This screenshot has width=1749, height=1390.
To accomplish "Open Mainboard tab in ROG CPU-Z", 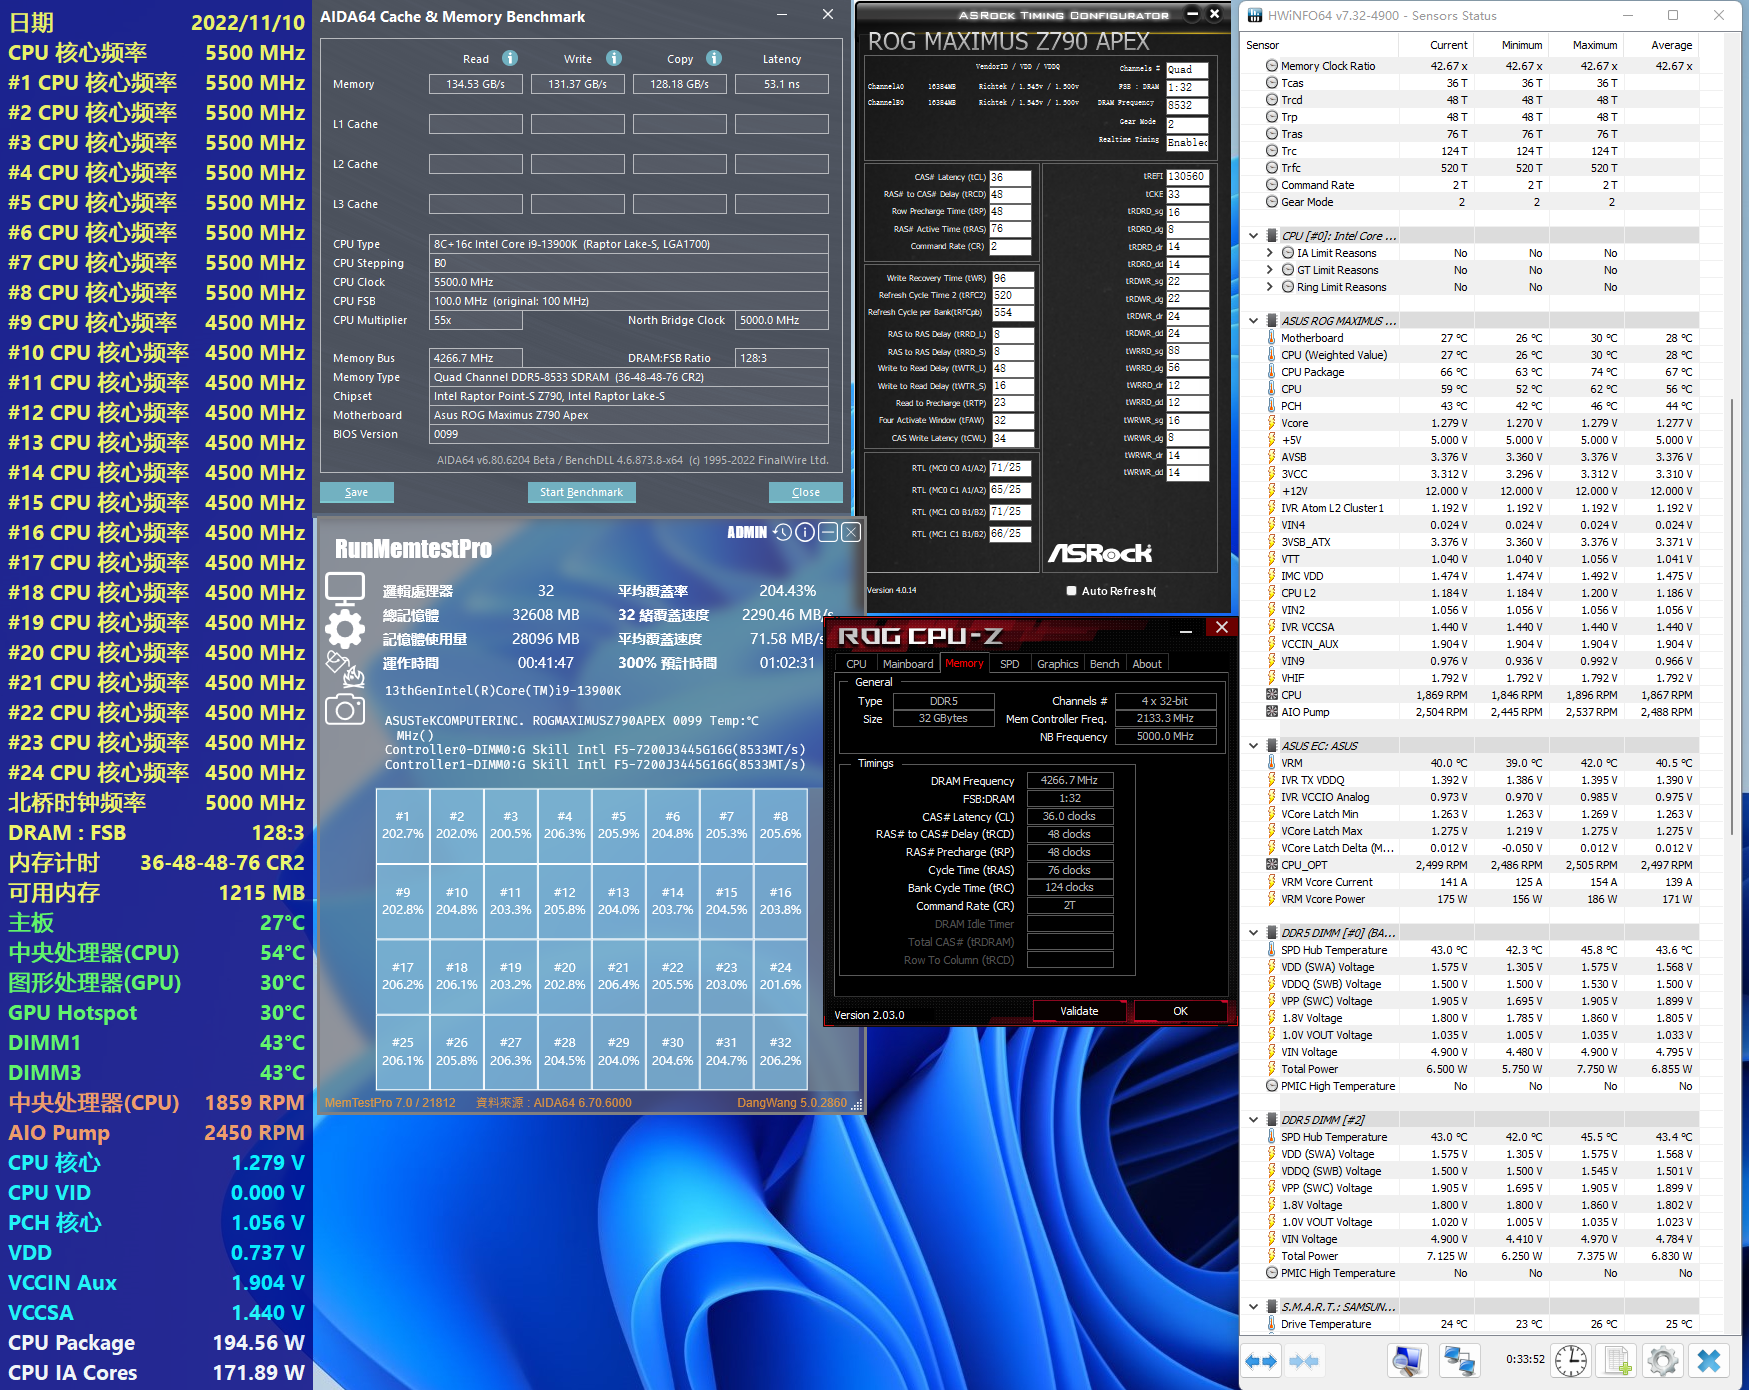I will [x=908, y=664].
